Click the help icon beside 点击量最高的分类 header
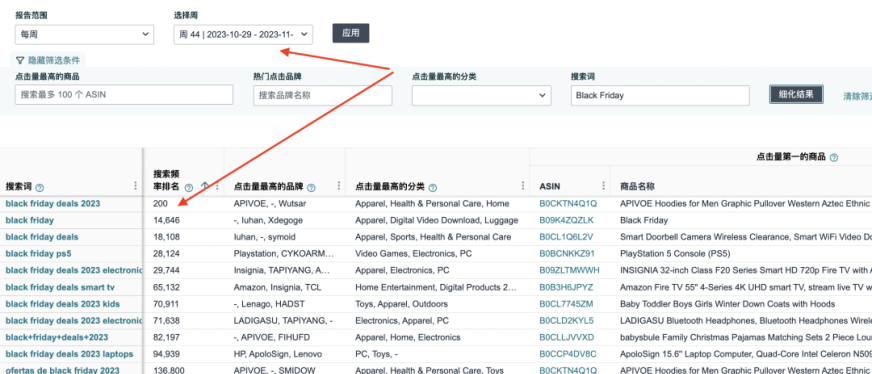 (433, 187)
